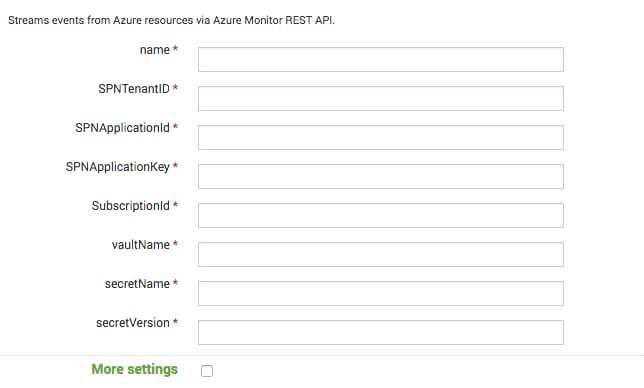Enable the More settings checkbox
Screen dimensions: 644x388
pos(207,371)
